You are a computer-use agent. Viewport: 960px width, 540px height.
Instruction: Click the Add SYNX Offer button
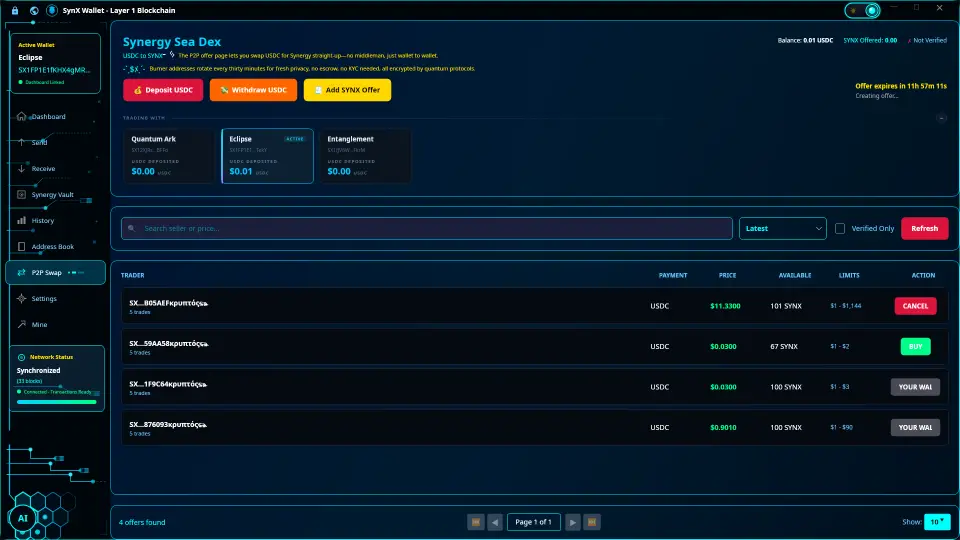coord(347,90)
